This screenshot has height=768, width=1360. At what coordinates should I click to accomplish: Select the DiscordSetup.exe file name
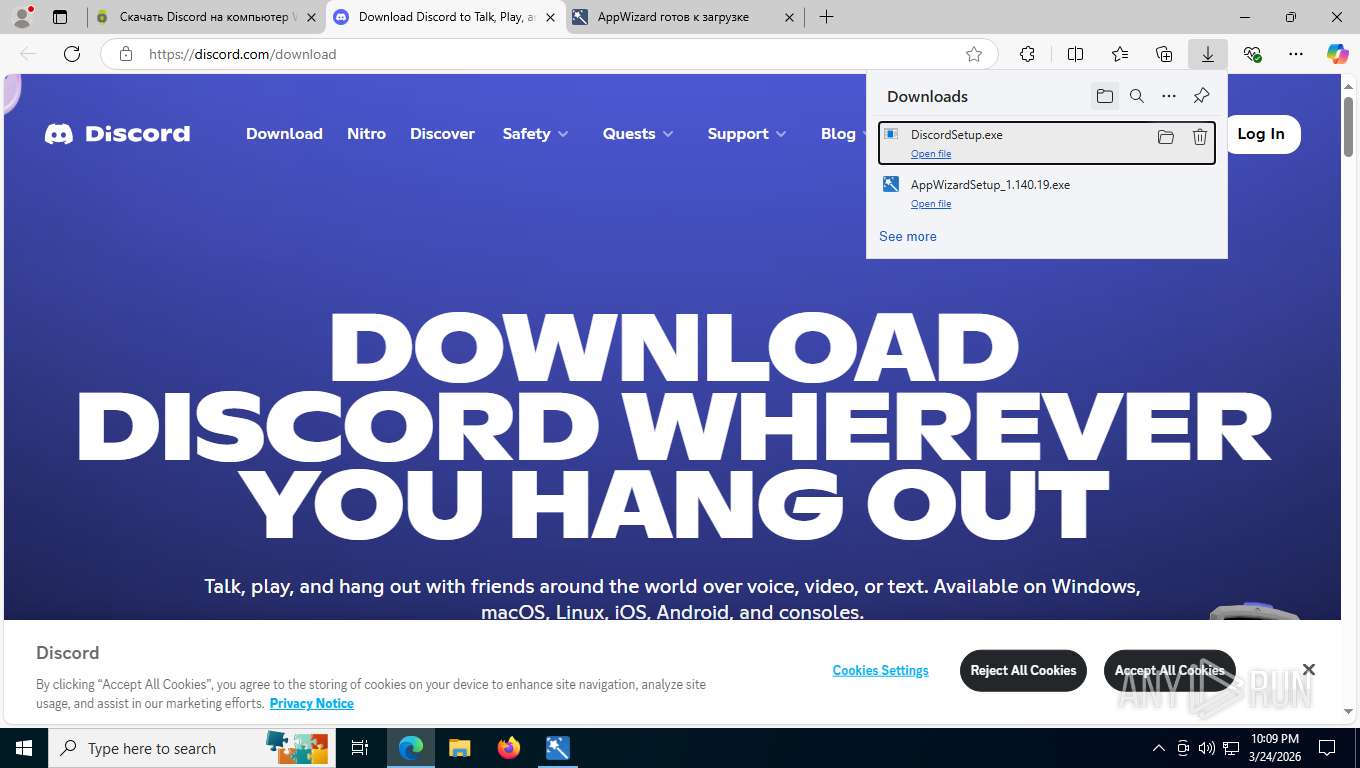click(956, 135)
